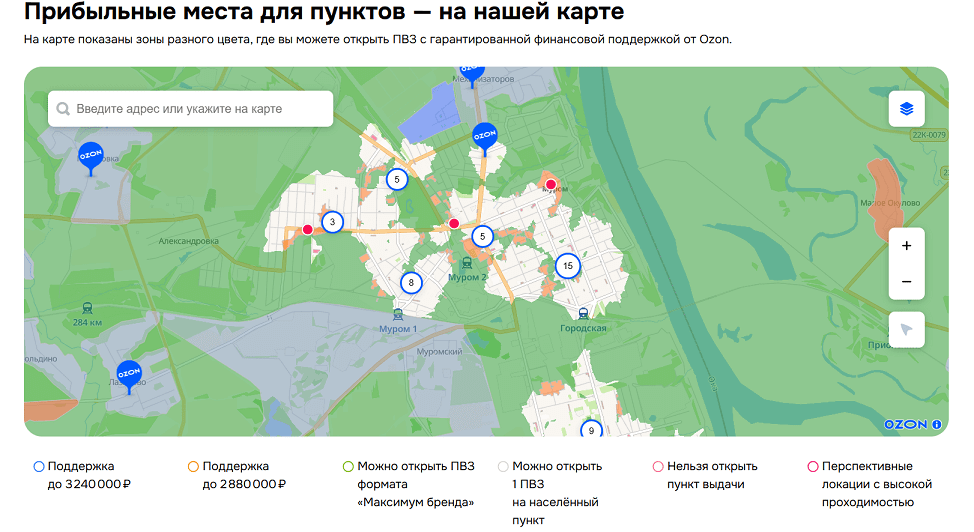This screenshot has width=974, height=532.
Task: Click gray legend circle '1 ПВЗ на населённый пункт'
Action: [x=503, y=467]
